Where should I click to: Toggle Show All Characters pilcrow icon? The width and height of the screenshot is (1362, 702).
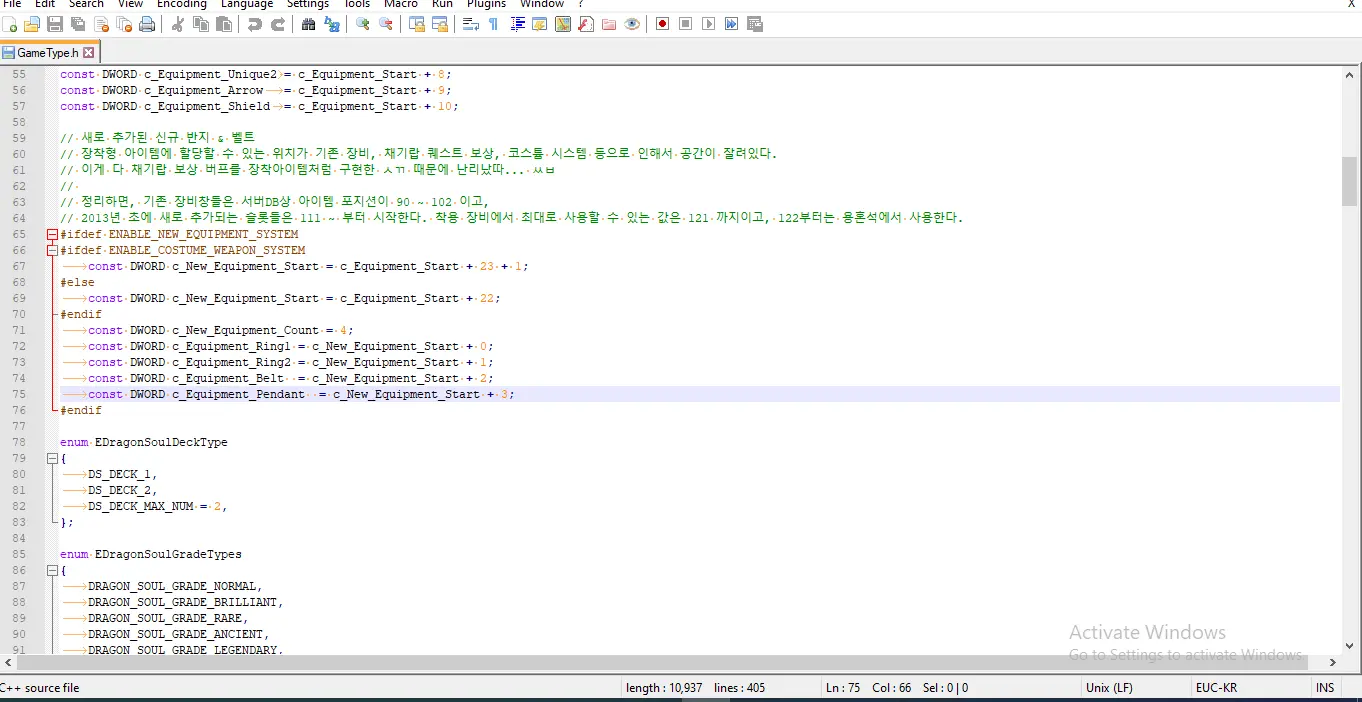[x=493, y=24]
